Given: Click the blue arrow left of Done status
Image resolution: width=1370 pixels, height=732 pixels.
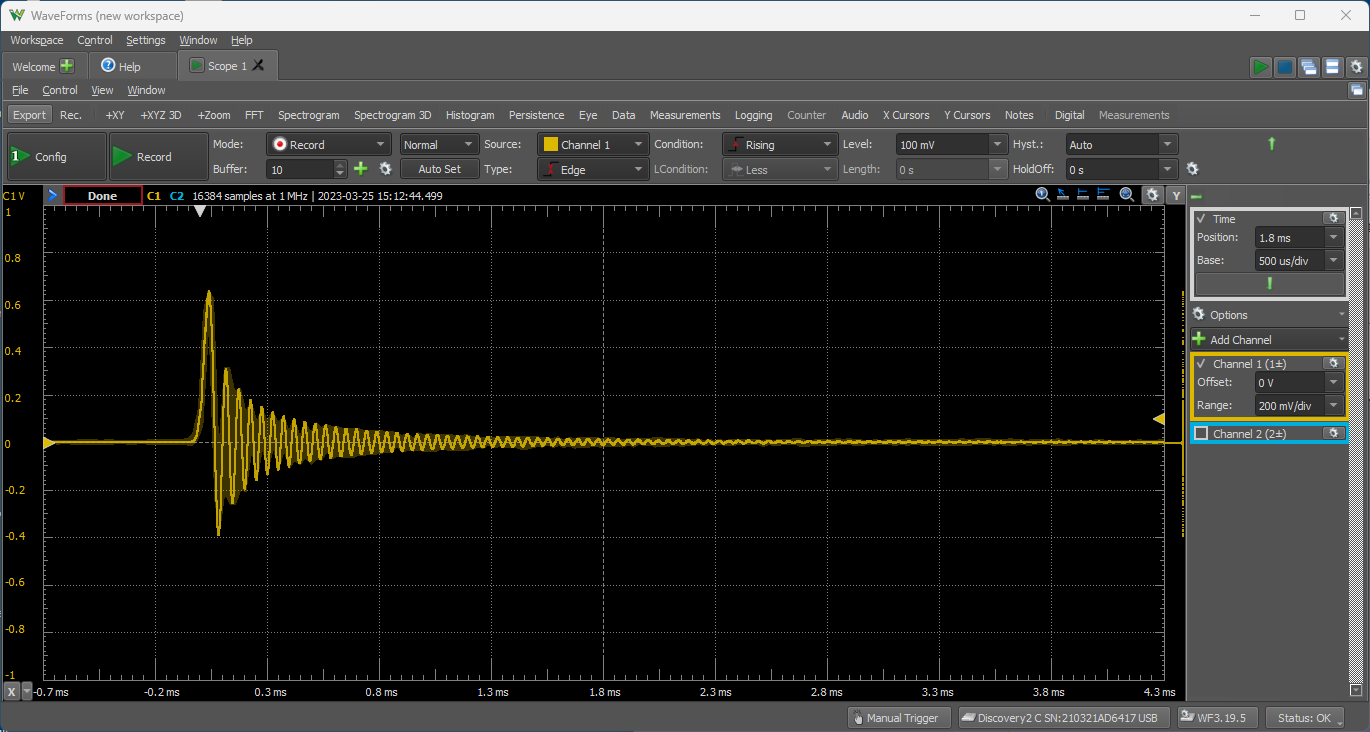Looking at the screenshot, I should [52, 196].
